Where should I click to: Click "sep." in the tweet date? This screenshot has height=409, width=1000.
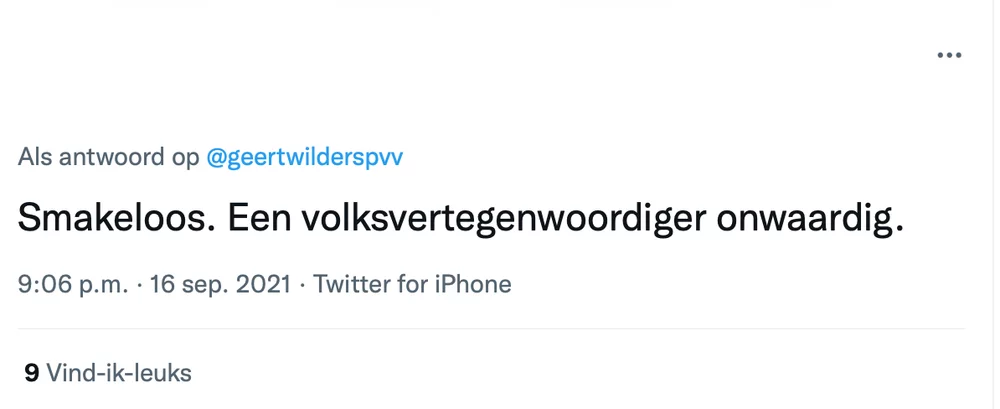208,284
